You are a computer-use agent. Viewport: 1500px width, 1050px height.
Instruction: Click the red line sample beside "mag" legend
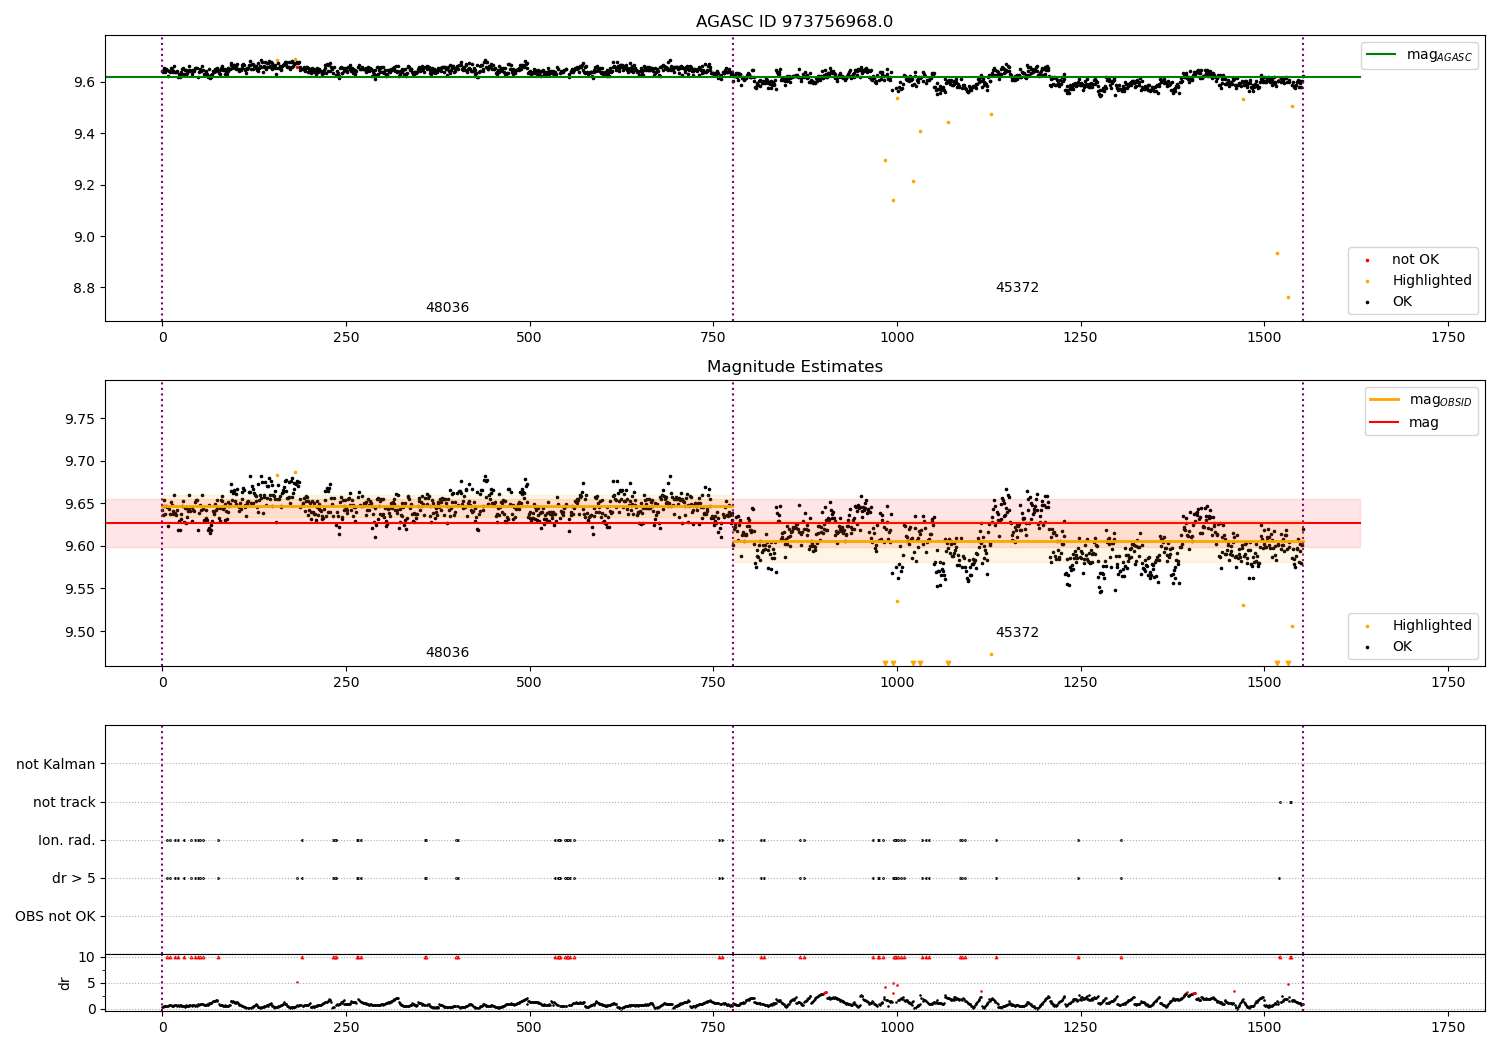[x=1384, y=423]
